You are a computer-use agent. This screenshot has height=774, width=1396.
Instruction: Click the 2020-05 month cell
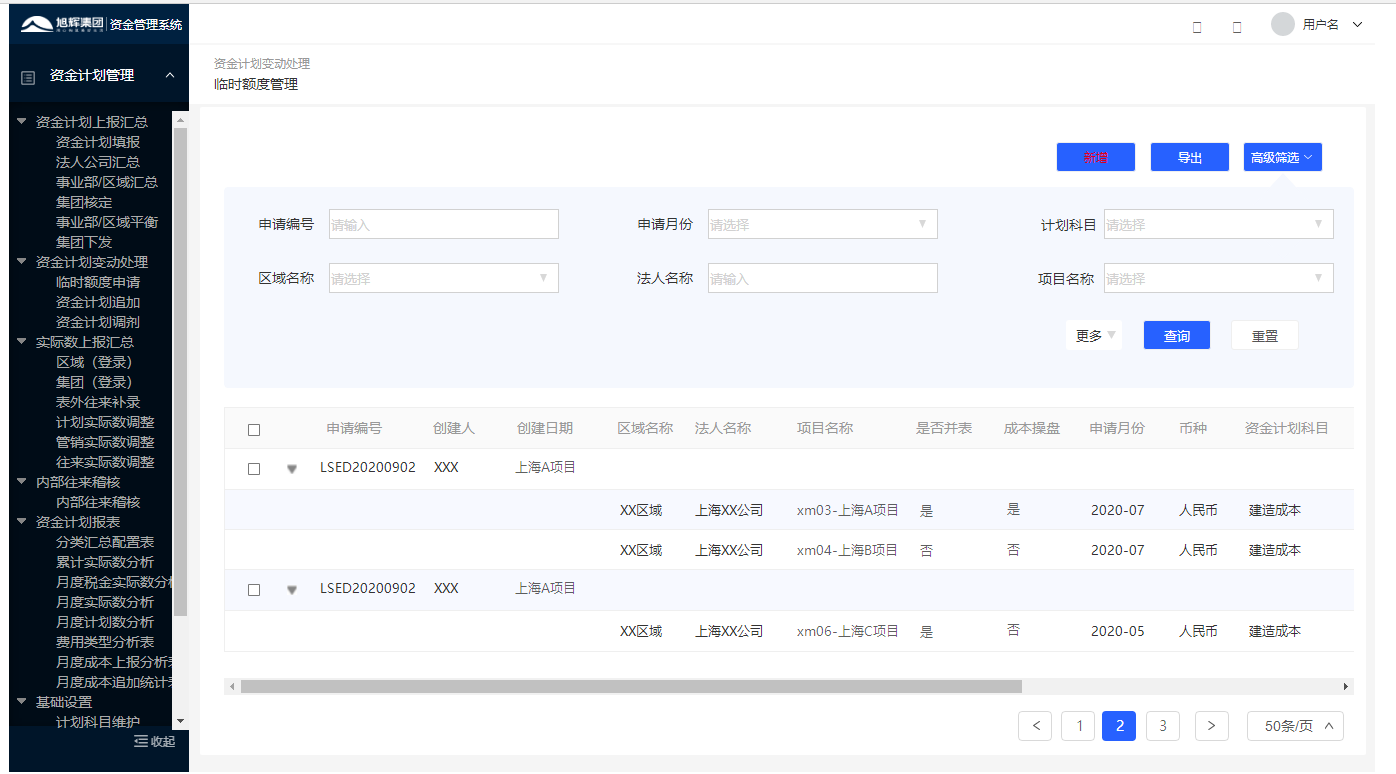[1117, 631]
